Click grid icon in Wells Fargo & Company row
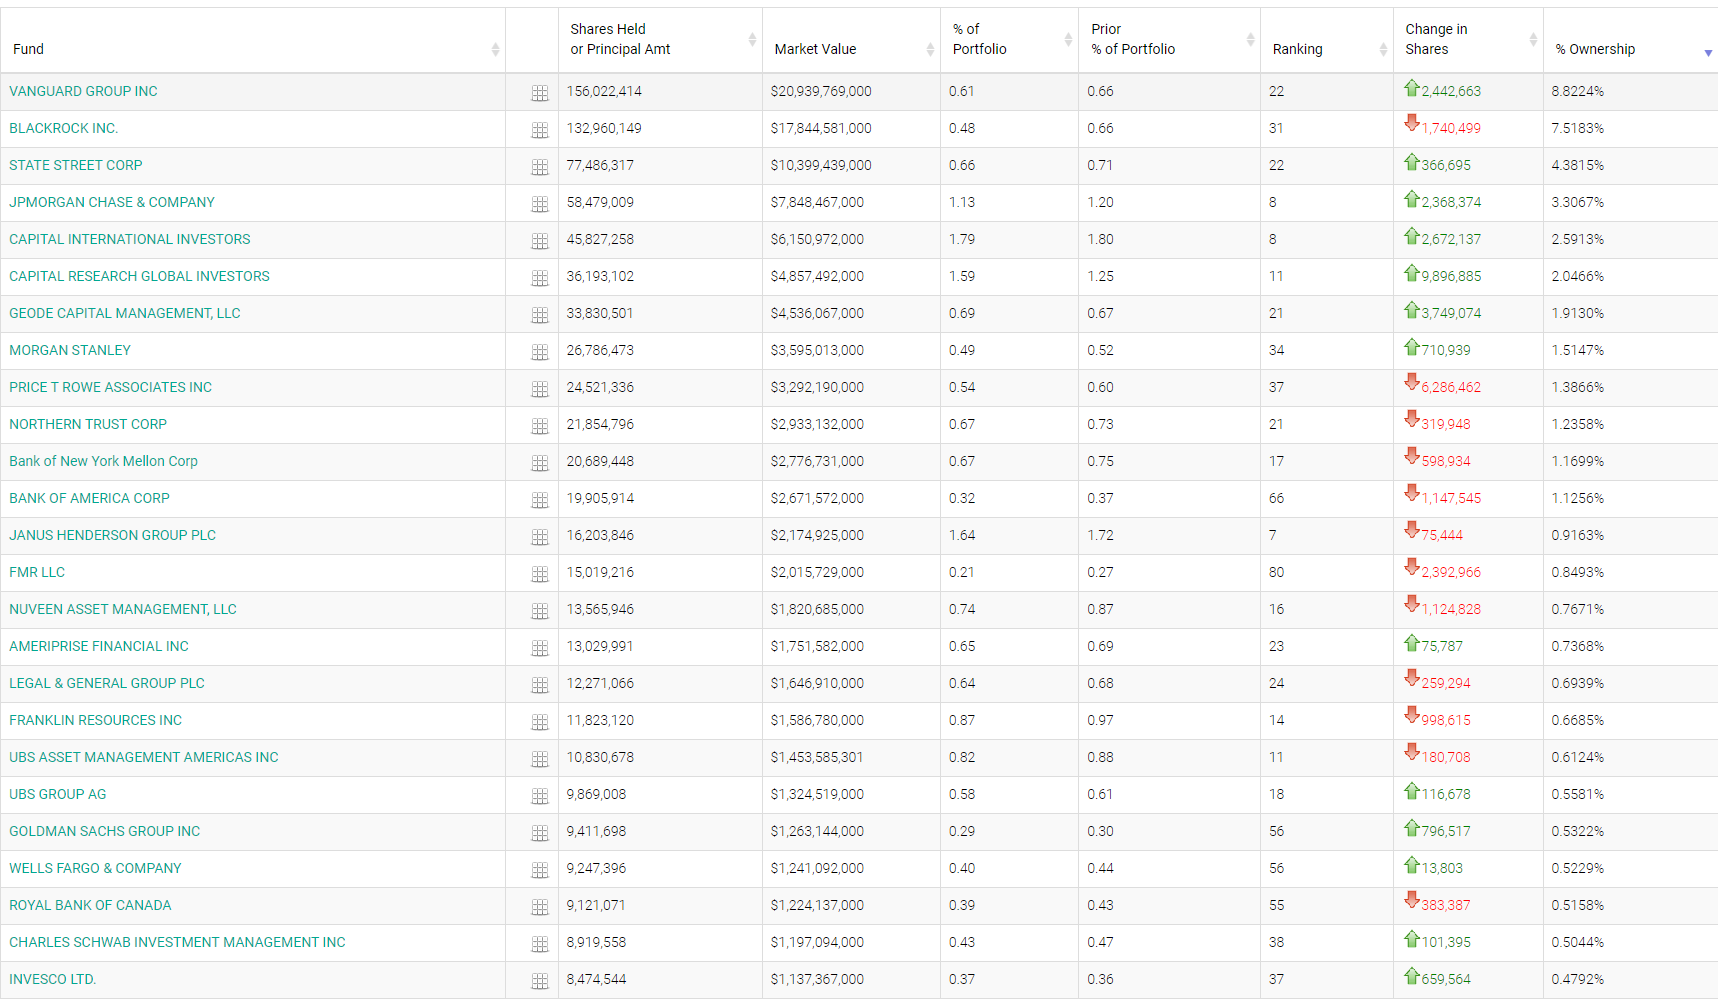1718x1006 pixels. [540, 870]
